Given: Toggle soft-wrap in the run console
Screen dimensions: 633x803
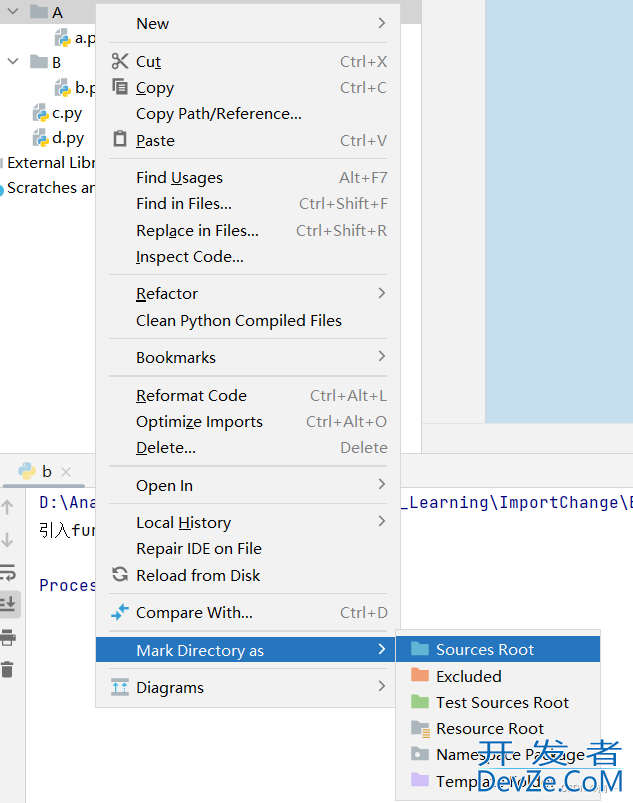Looking at the screenshot, I should point(8,572).
